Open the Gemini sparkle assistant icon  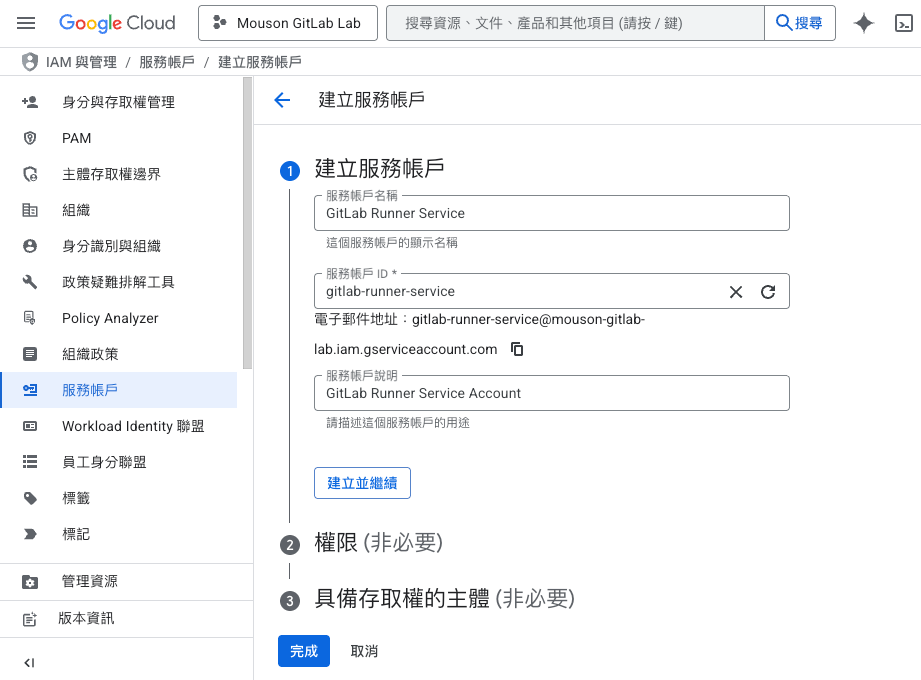864,23
